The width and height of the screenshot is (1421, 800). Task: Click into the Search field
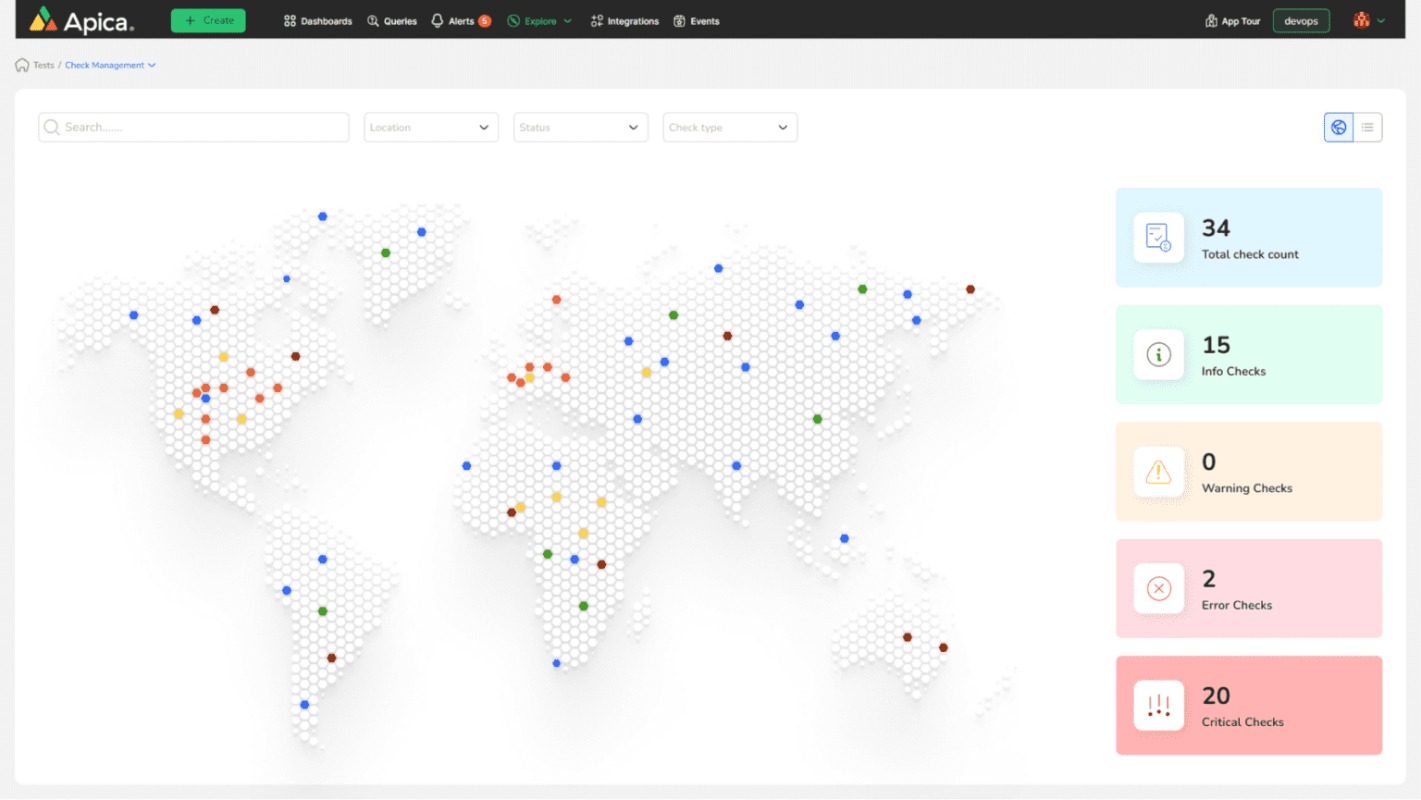(x=194, y=127)
